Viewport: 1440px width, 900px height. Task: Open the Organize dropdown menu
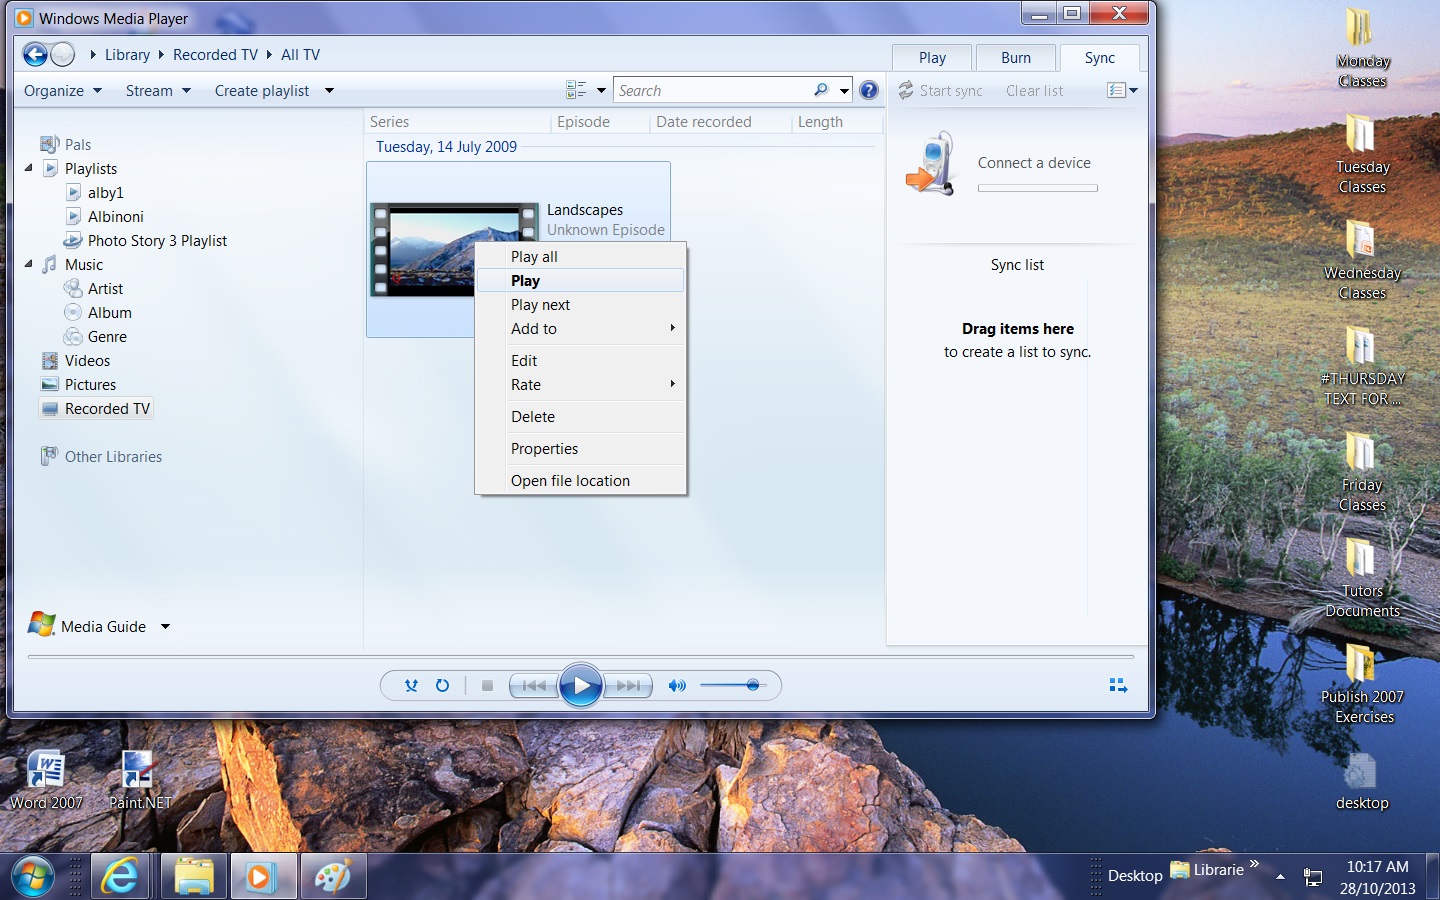[63, 90]
